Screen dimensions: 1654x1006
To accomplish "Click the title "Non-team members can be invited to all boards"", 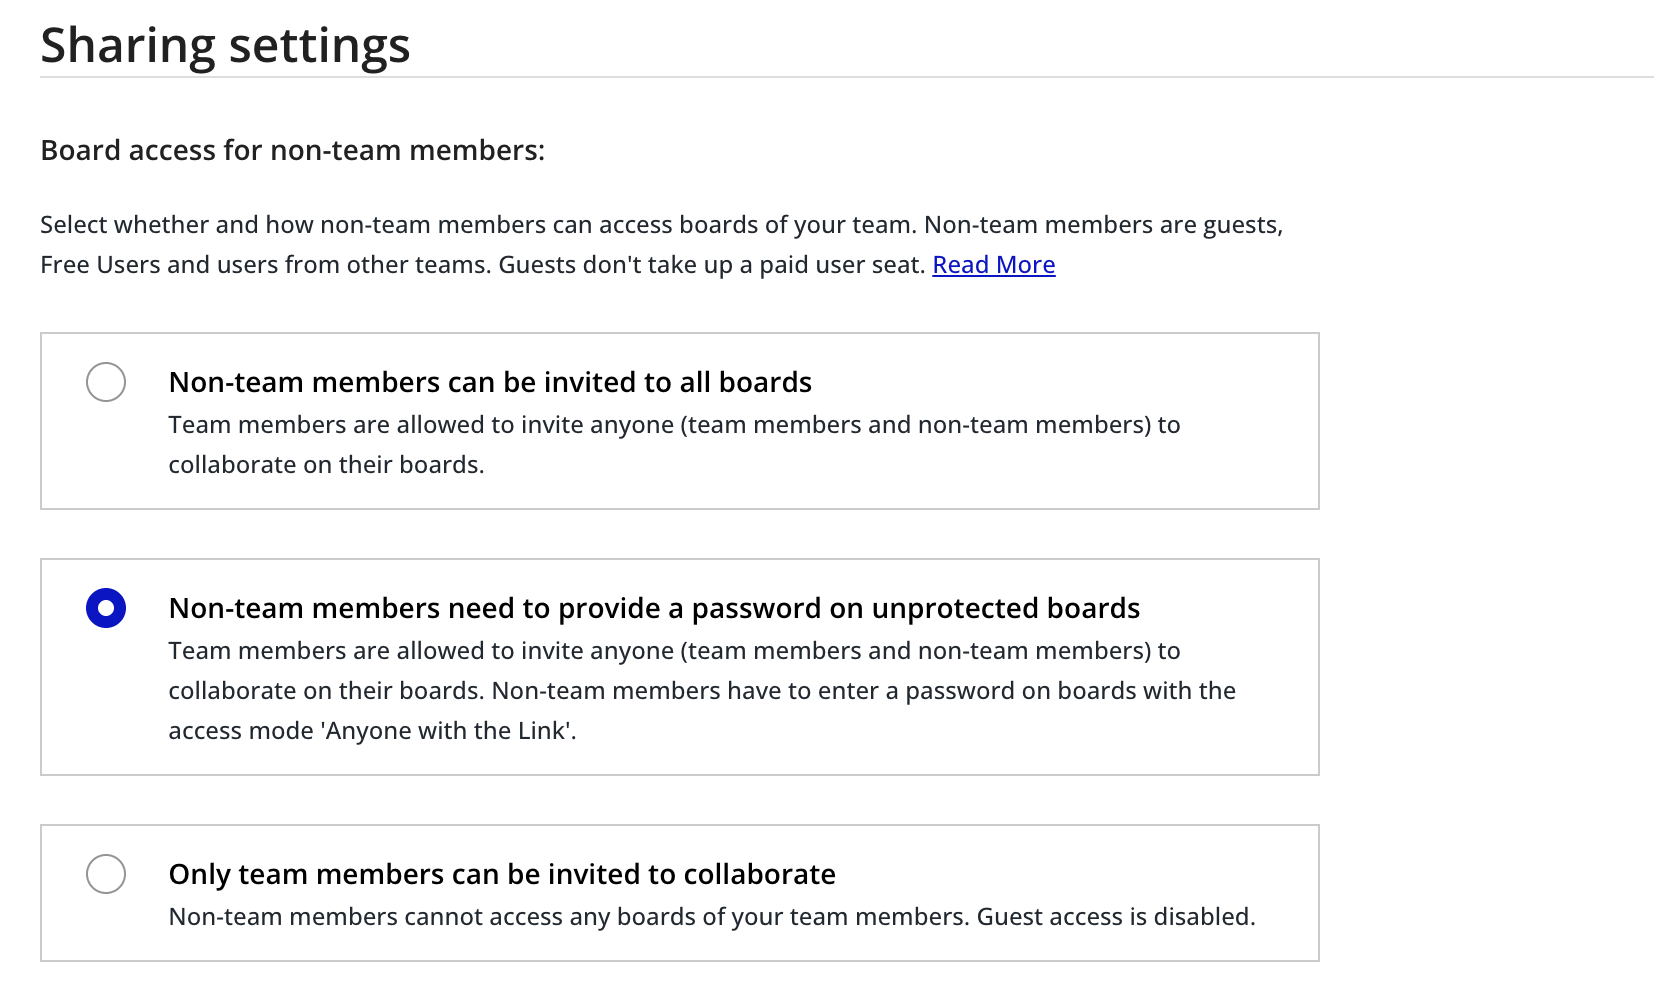I will [490, 382].
